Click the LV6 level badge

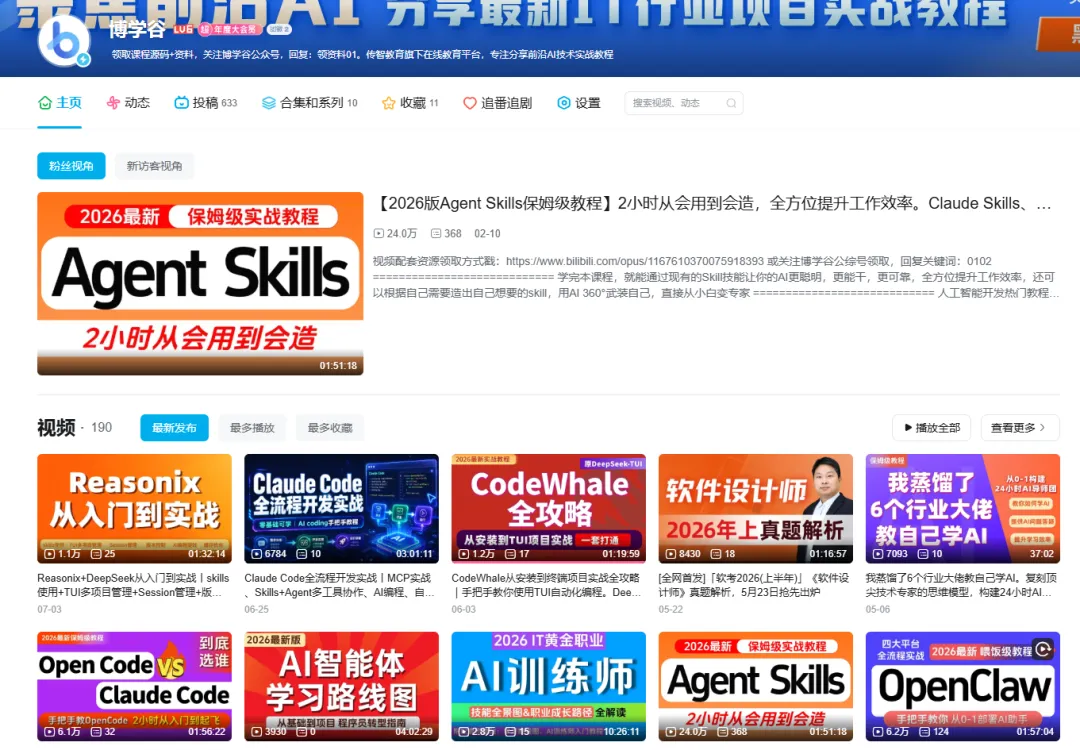click(183, 29)
